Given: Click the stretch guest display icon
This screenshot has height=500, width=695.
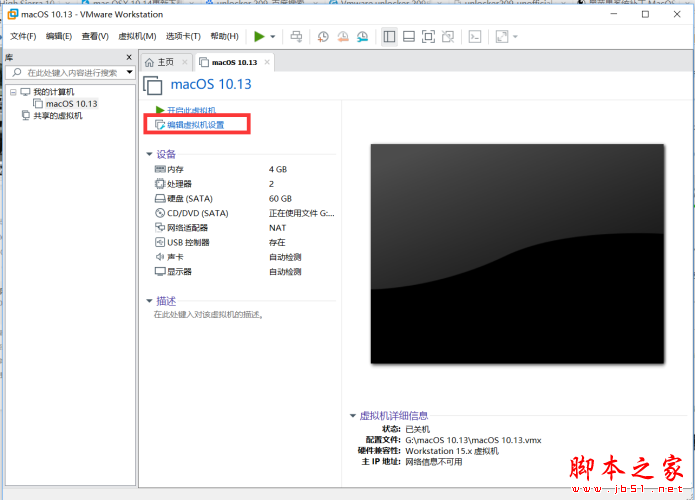Looking at the screenshot, I should [x=502, y=36].
